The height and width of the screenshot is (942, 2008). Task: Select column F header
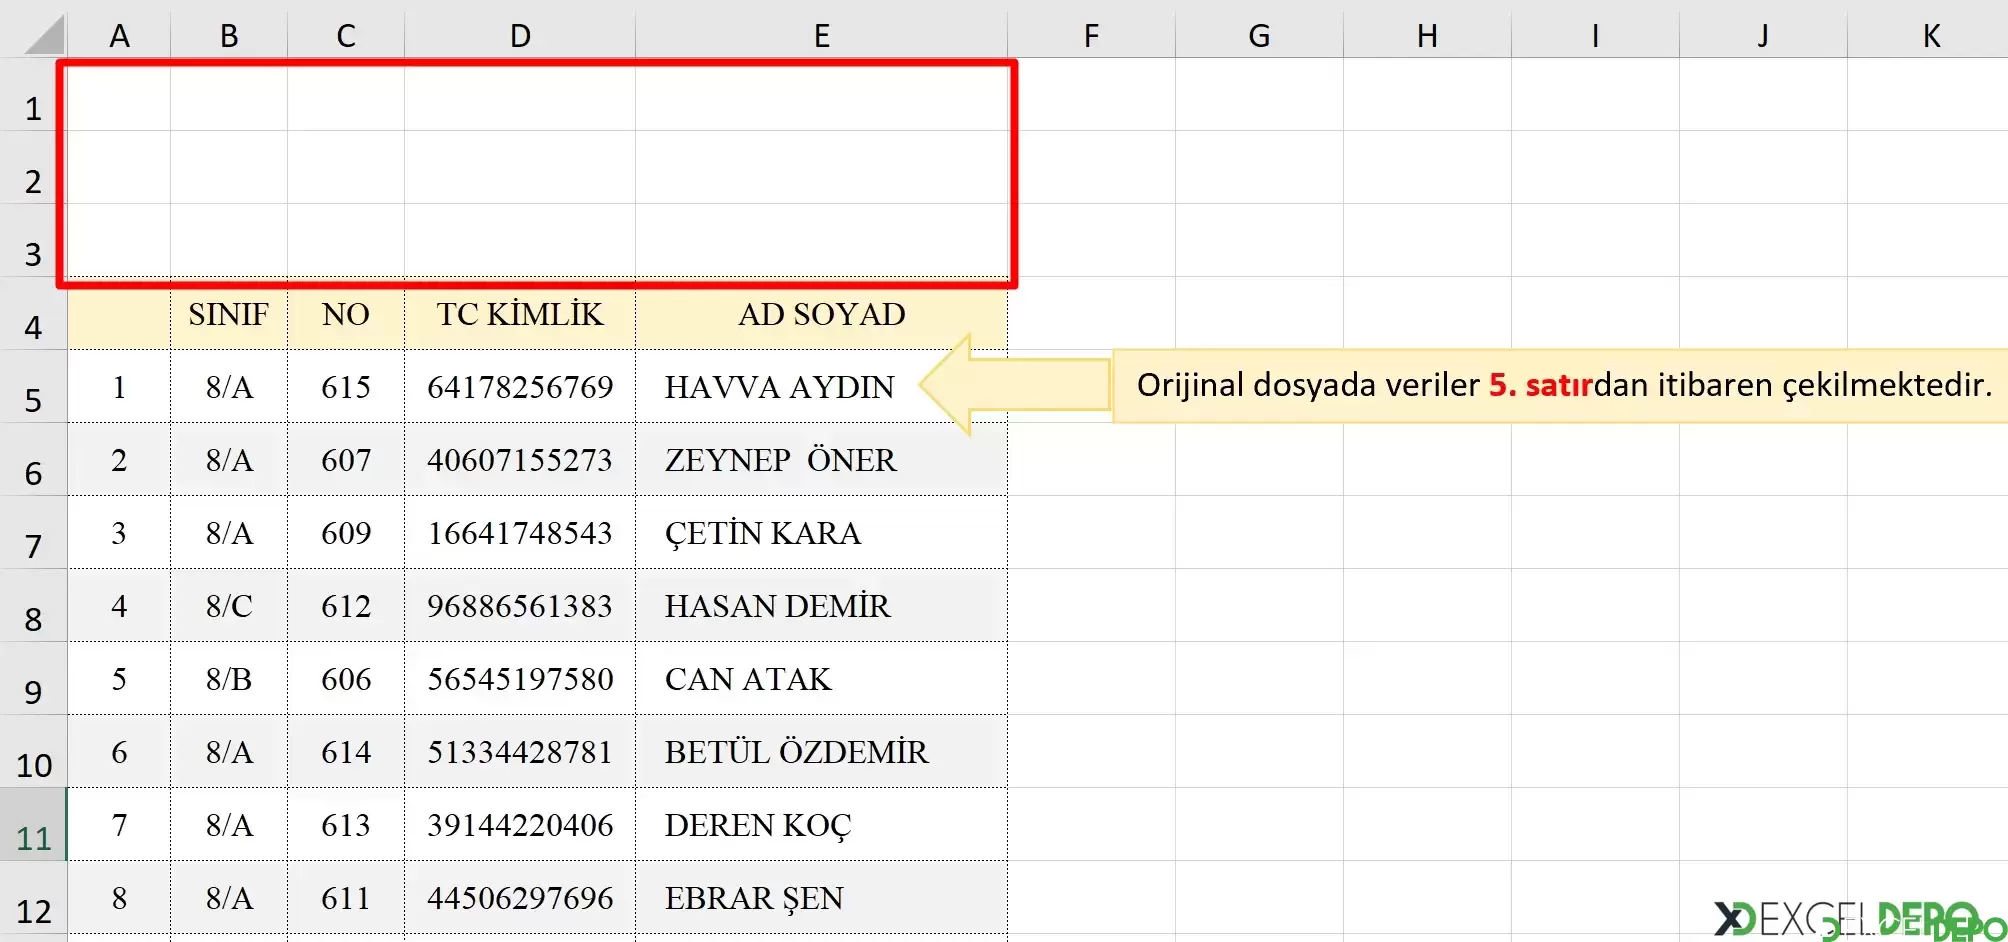click(1091, 35)
